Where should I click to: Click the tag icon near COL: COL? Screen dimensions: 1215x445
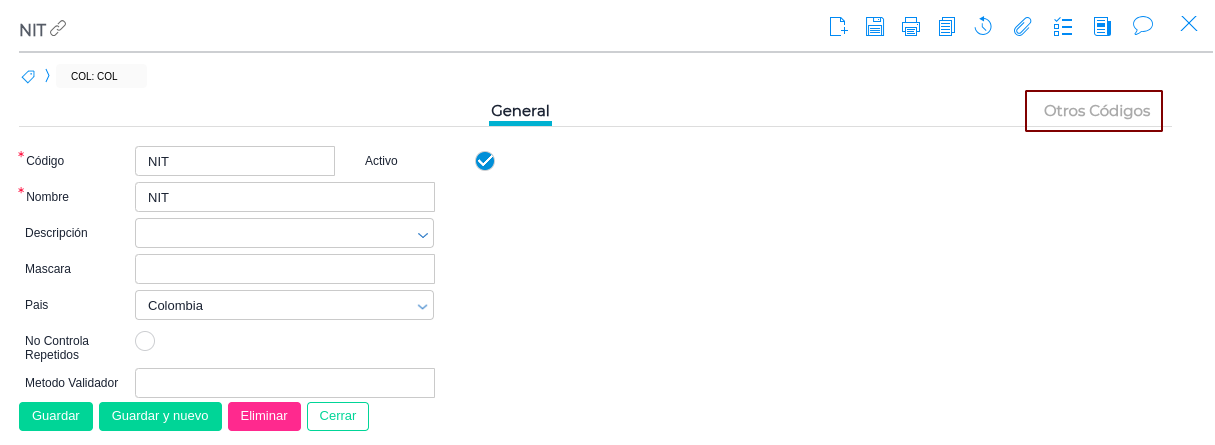[28, 76]
